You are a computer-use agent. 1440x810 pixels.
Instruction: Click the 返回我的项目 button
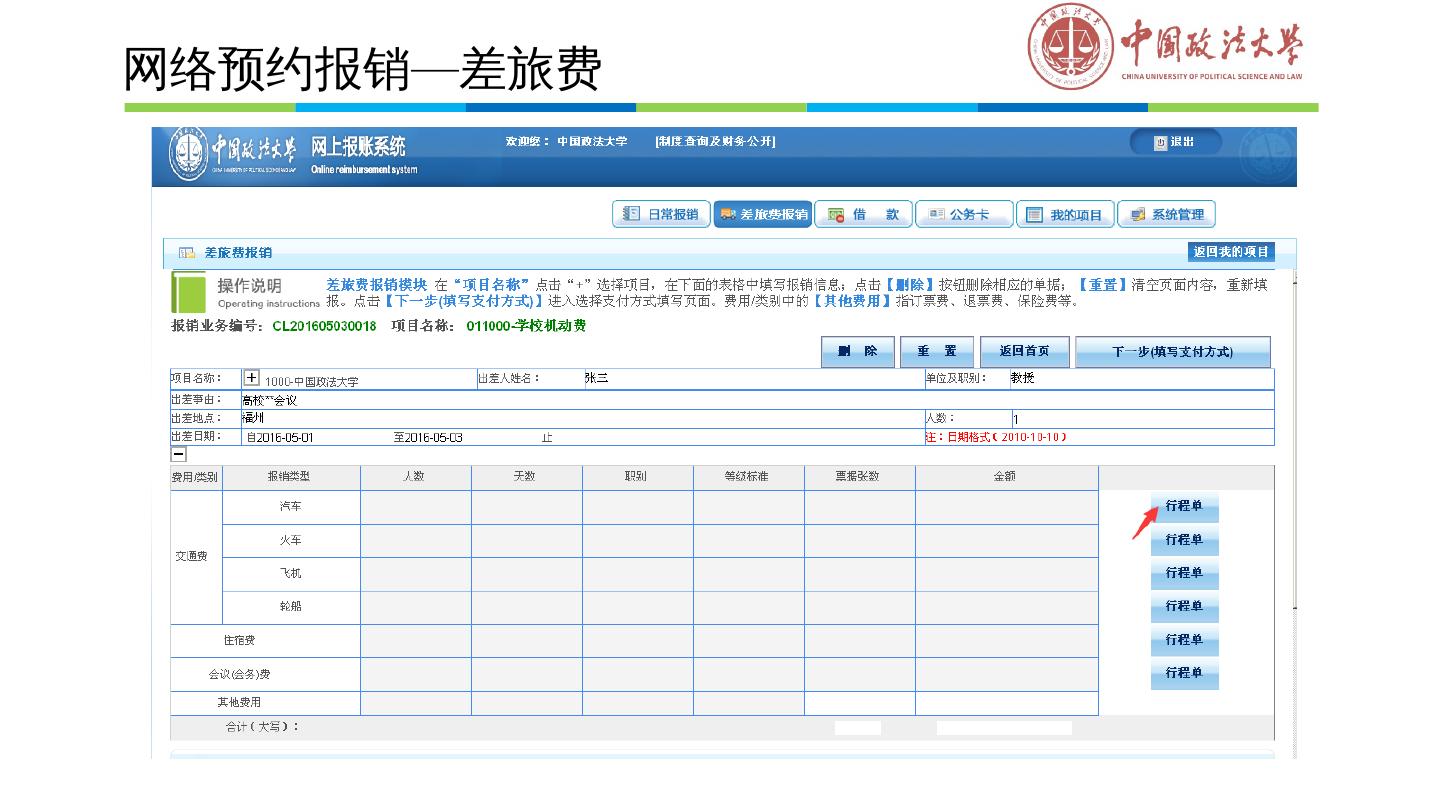pyautogui.click(x=1231, y=252)
